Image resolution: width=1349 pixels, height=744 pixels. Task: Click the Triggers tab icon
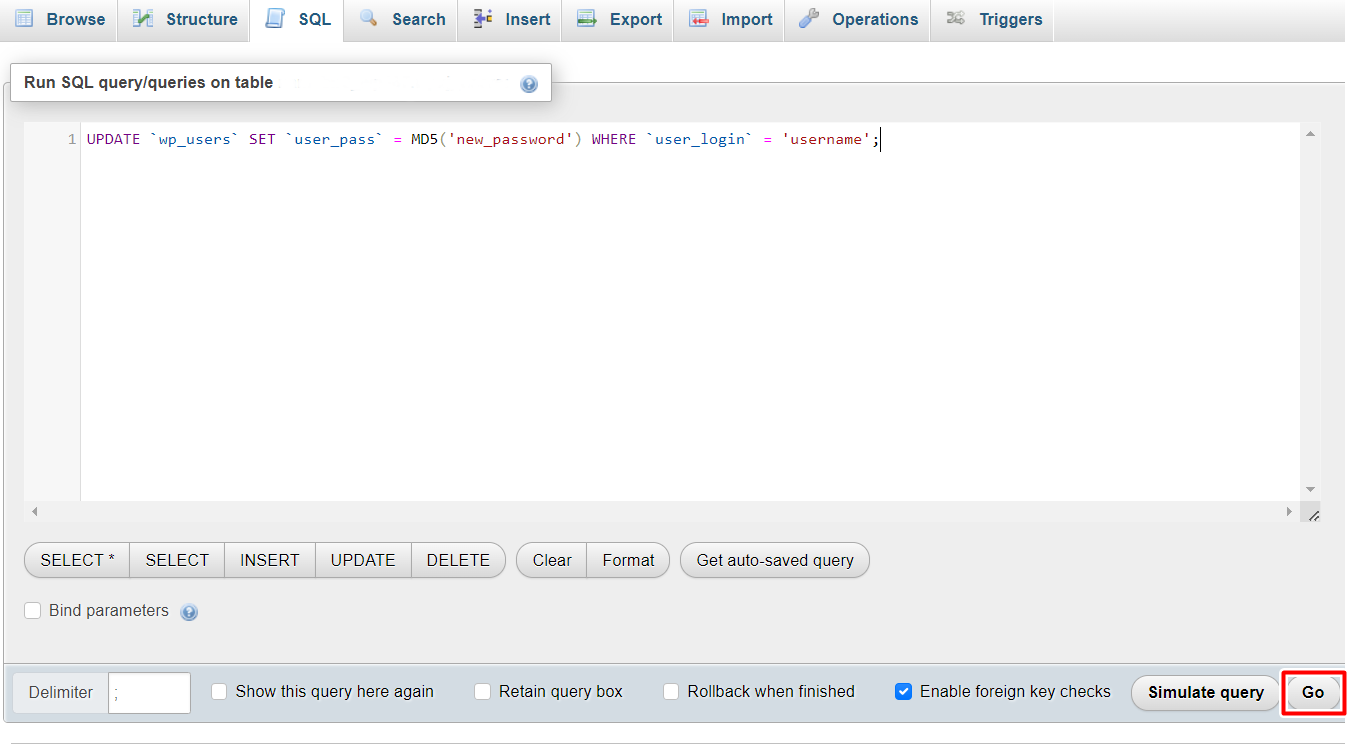(955, 19)
